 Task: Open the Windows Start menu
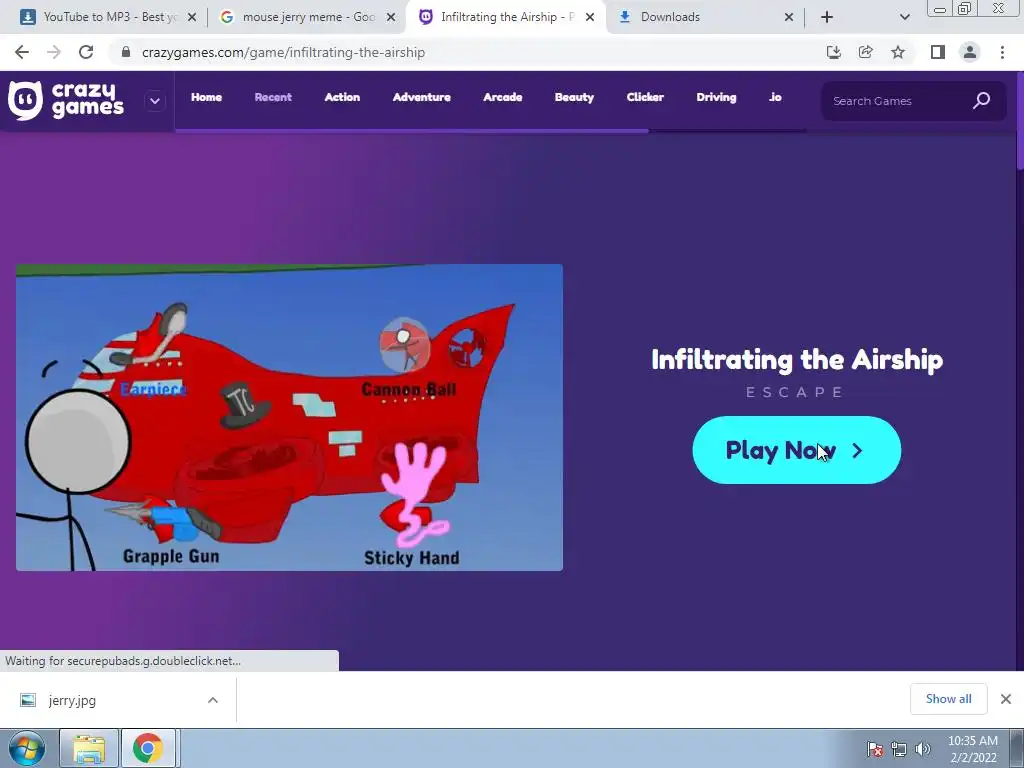[x=26, y=748]
